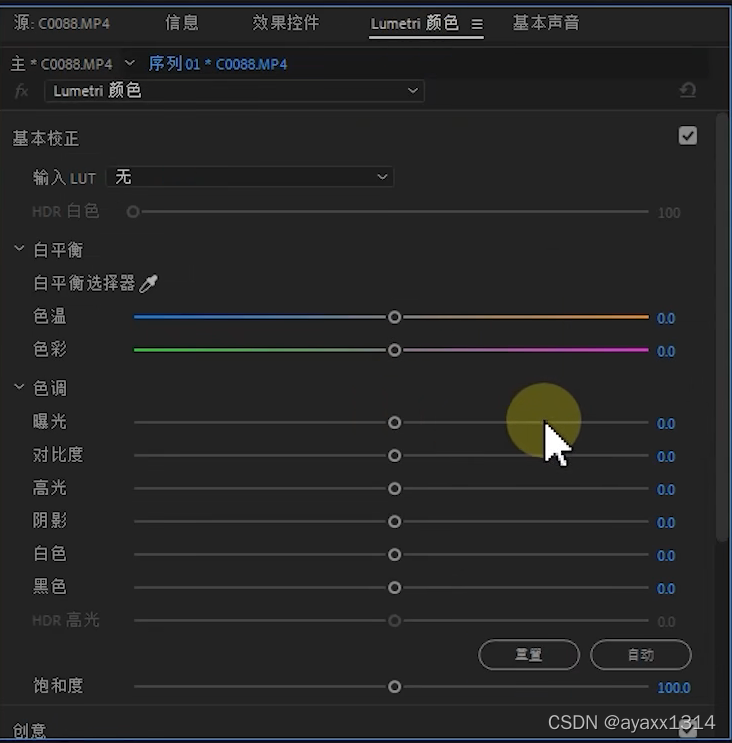This screenshot has height=743, width=732.
Task: Open the Lumetri 颜色 effect dropdown
Action: pos(234,91)
